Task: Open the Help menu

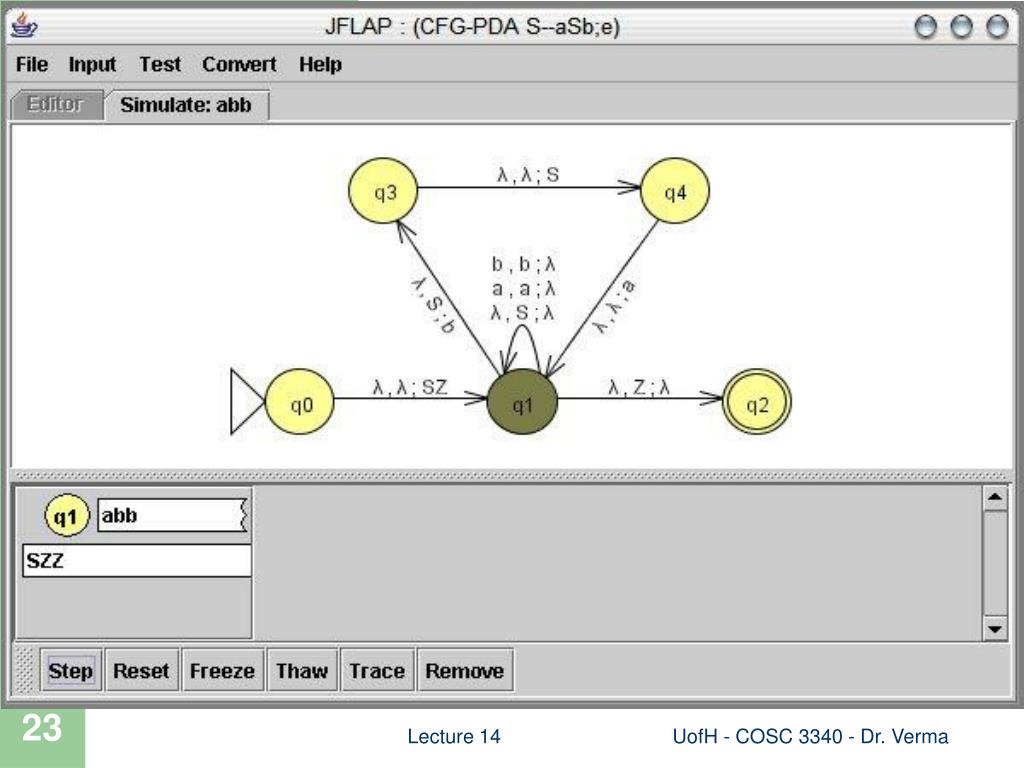Action: click(x=320, y=65)
